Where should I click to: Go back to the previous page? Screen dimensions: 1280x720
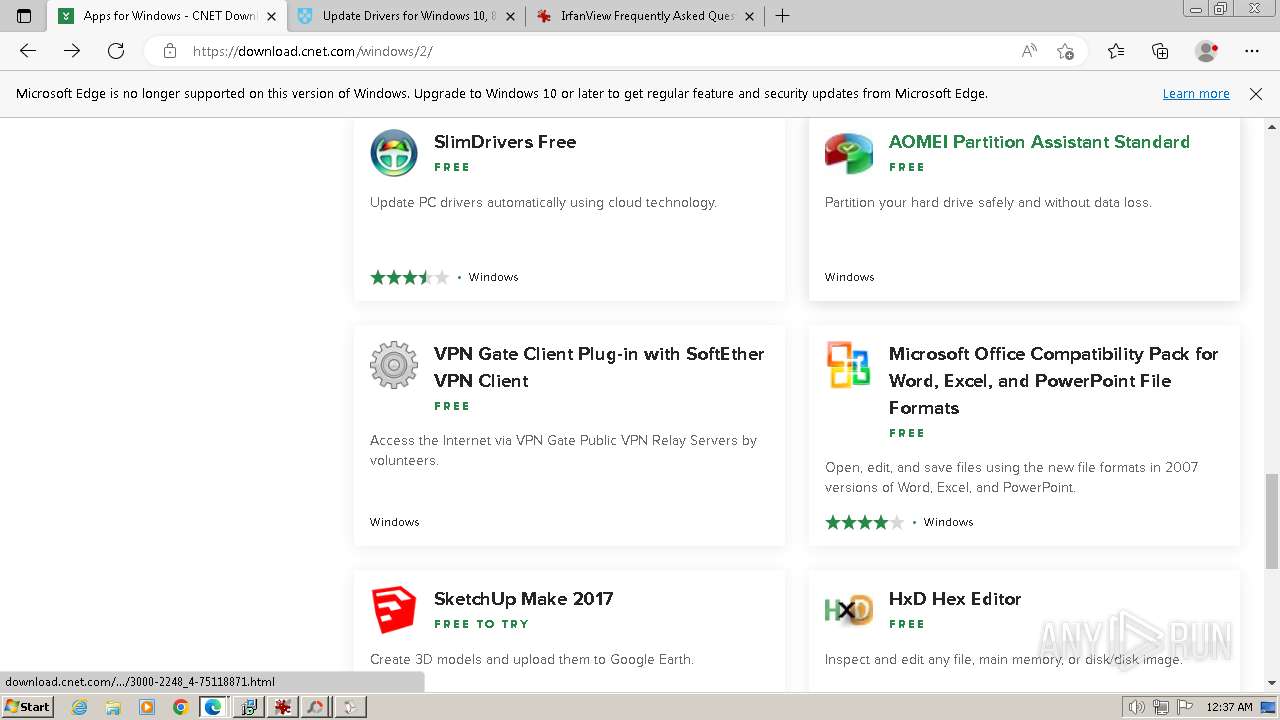coord(28,51)
